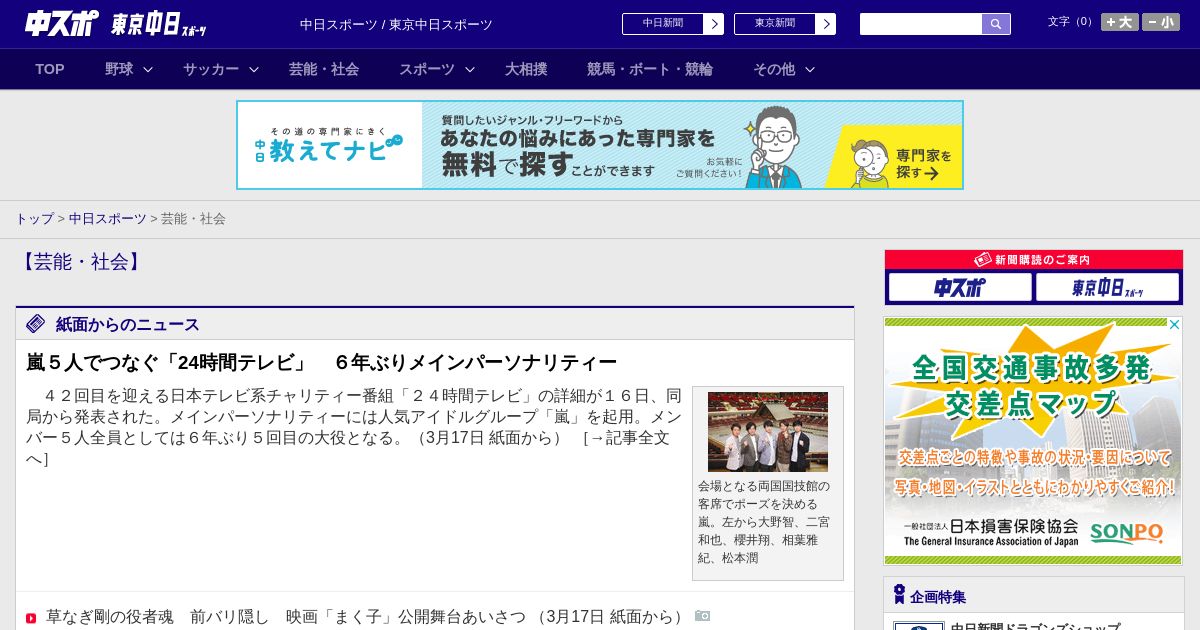Click the 企画特集 ribbon icon
Viewport: 1200px width, 630px height.
(899, 595)
